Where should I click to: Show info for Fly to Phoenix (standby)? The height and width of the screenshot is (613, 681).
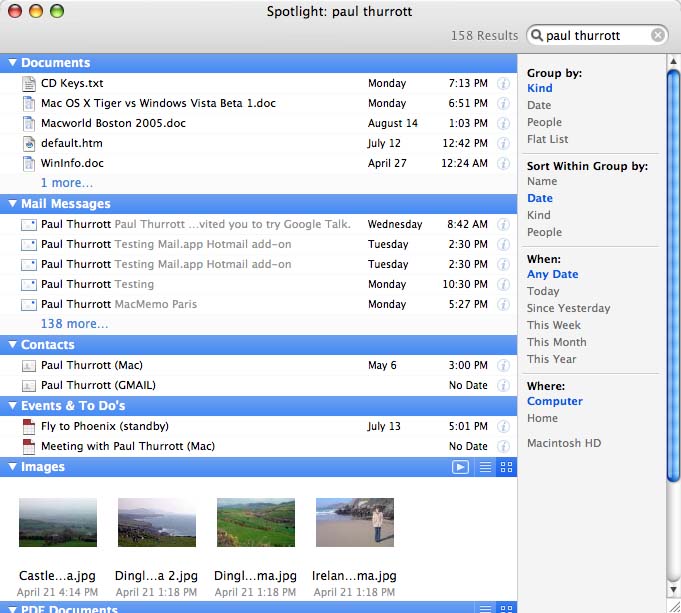pyautogui.click(x=503, y=427)
